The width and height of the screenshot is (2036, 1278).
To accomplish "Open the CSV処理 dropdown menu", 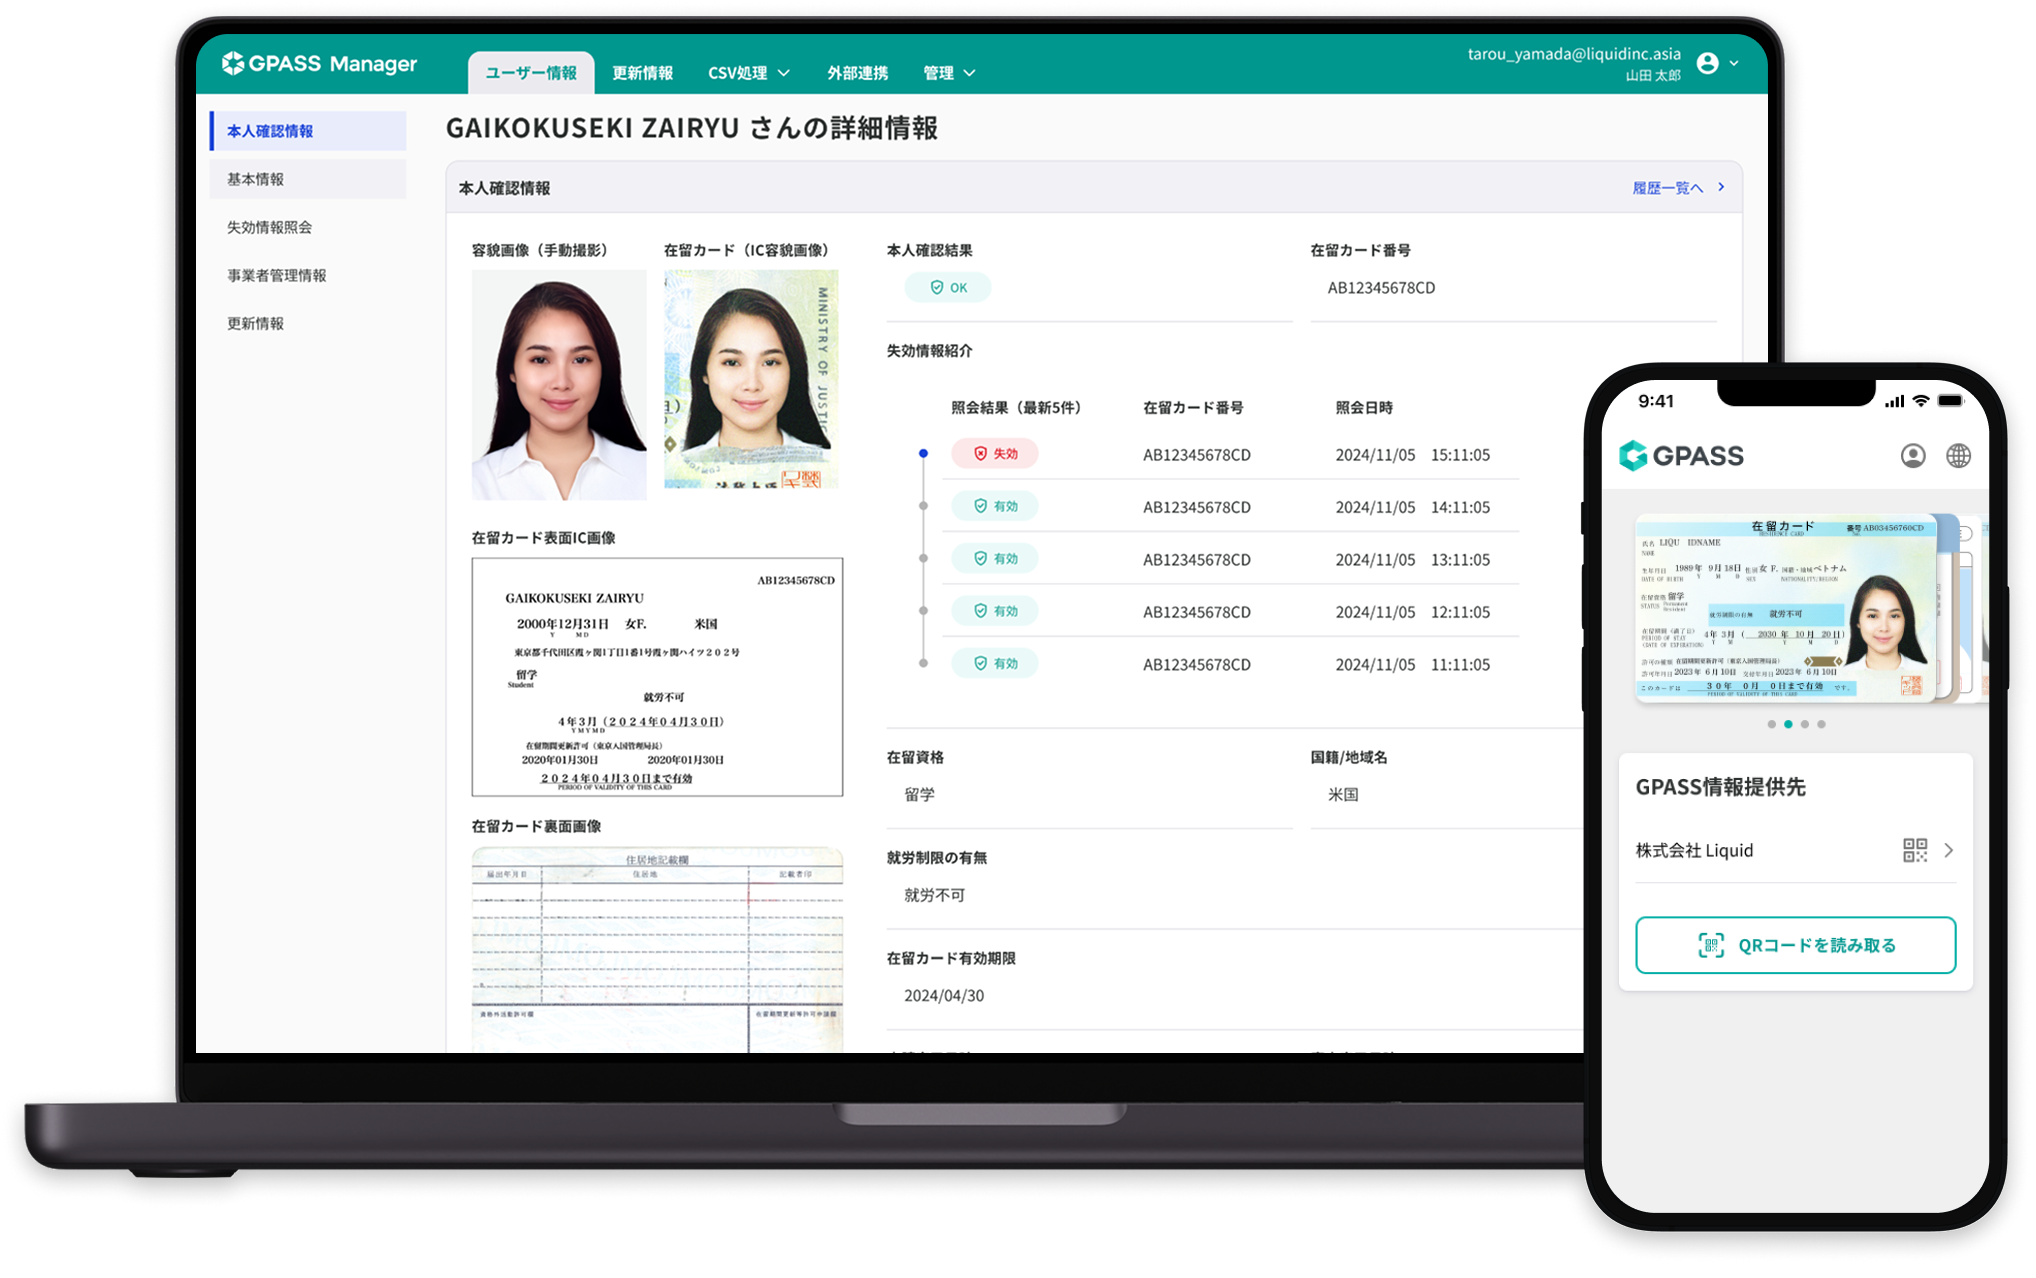I will pyautogui.click(x=748, y=72).
